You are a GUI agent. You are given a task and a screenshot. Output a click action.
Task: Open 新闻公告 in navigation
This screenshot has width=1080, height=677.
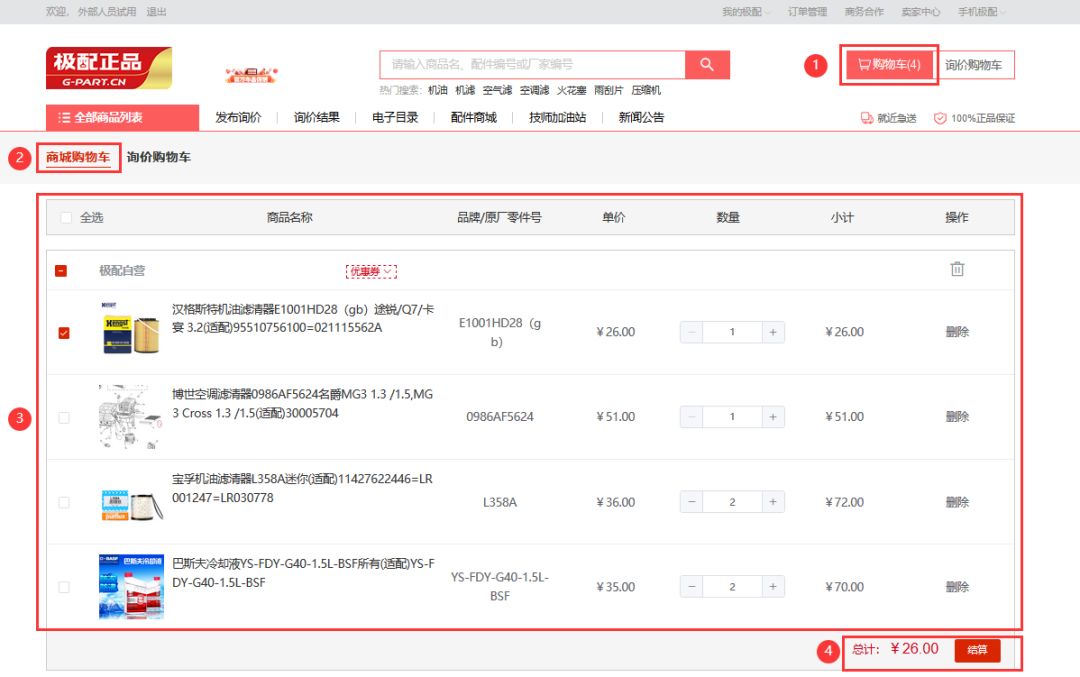[641, 118]
